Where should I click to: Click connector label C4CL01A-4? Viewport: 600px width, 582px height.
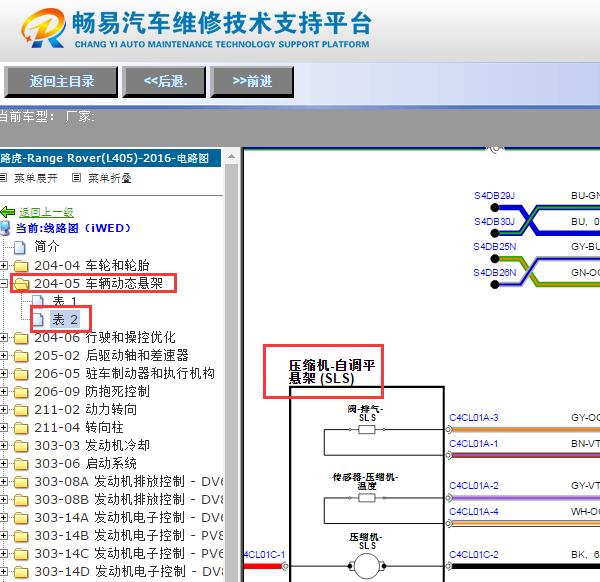pyautogui.click(x=474, y=512)
